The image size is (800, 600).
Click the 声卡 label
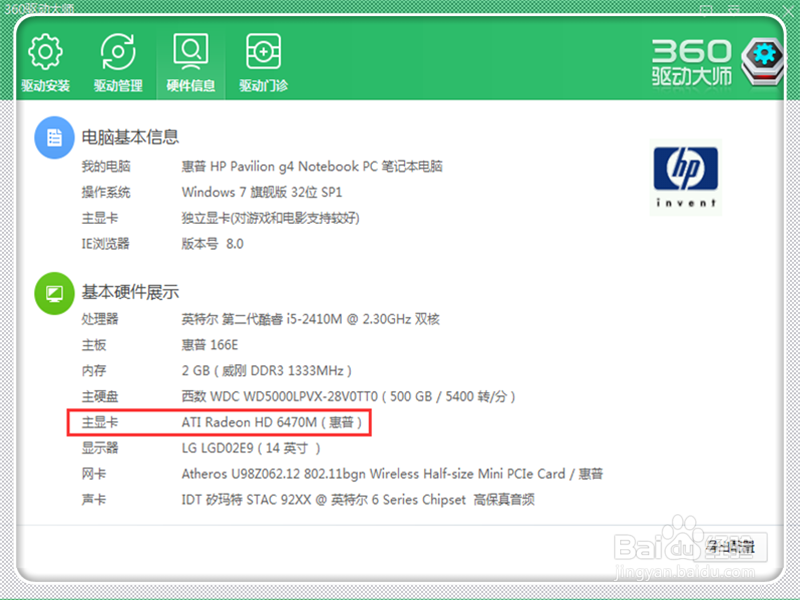pyautogui.click(x=94, y=499)
